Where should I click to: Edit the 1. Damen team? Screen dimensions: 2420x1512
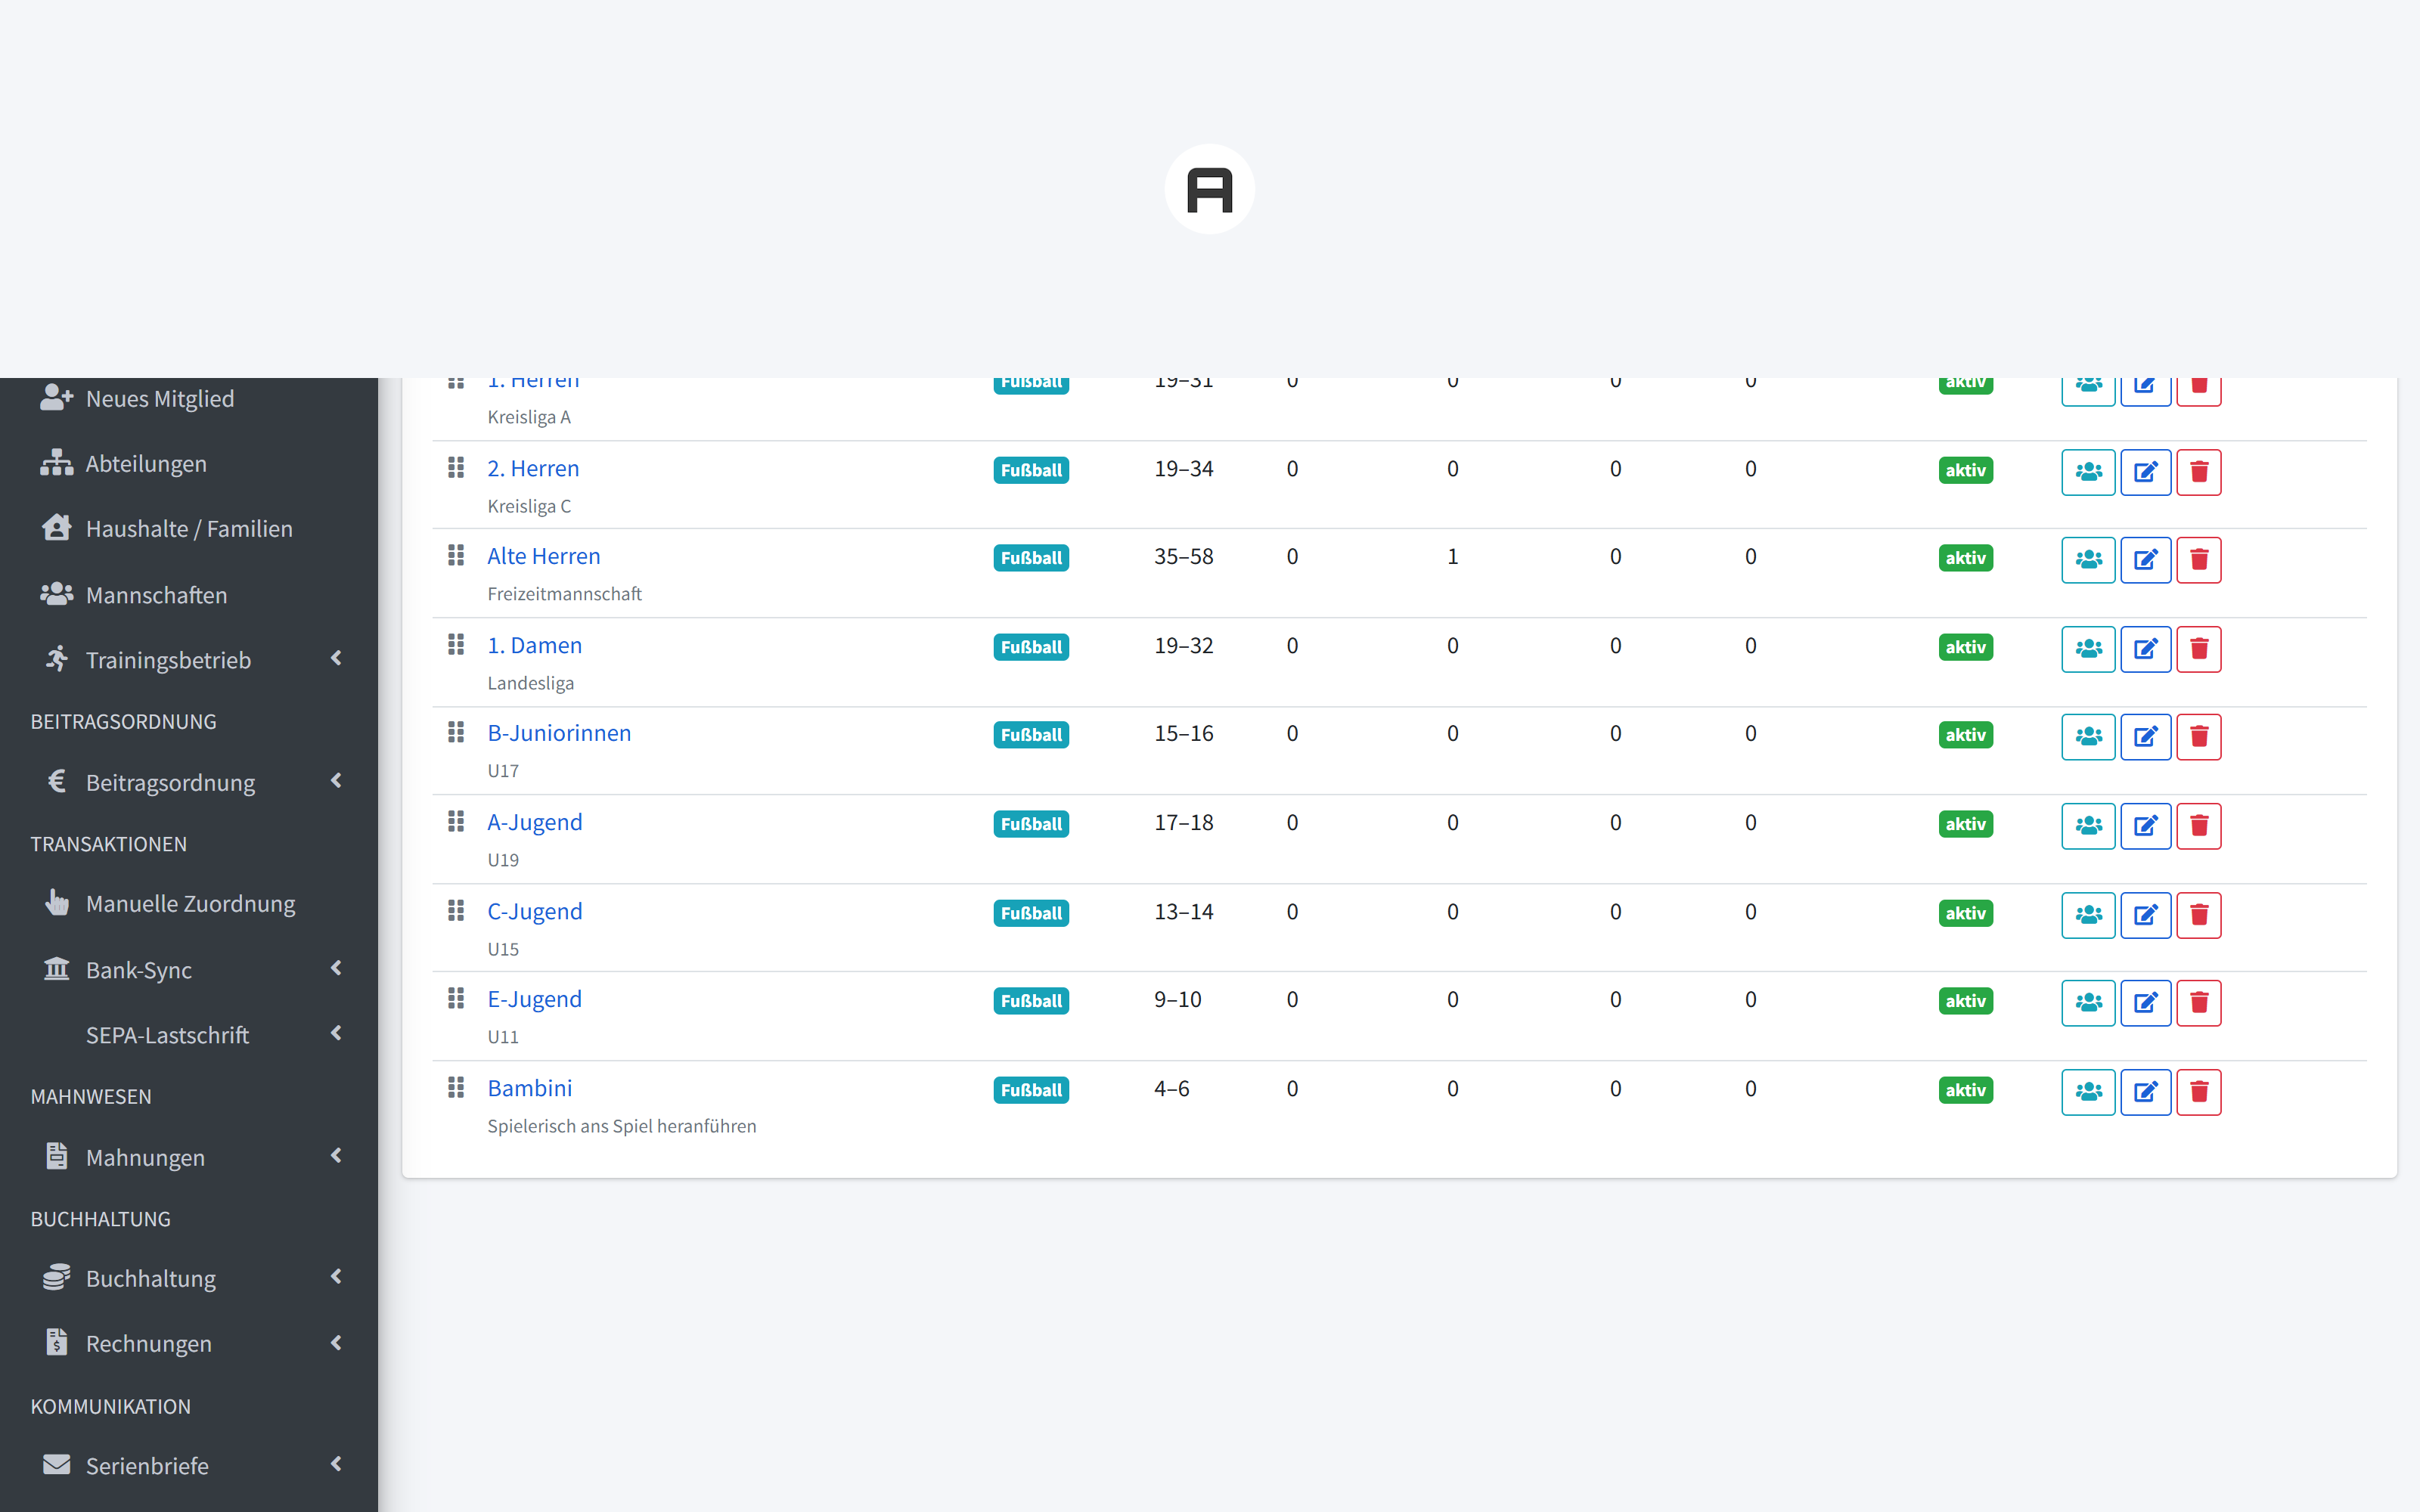coord(2145,648)
